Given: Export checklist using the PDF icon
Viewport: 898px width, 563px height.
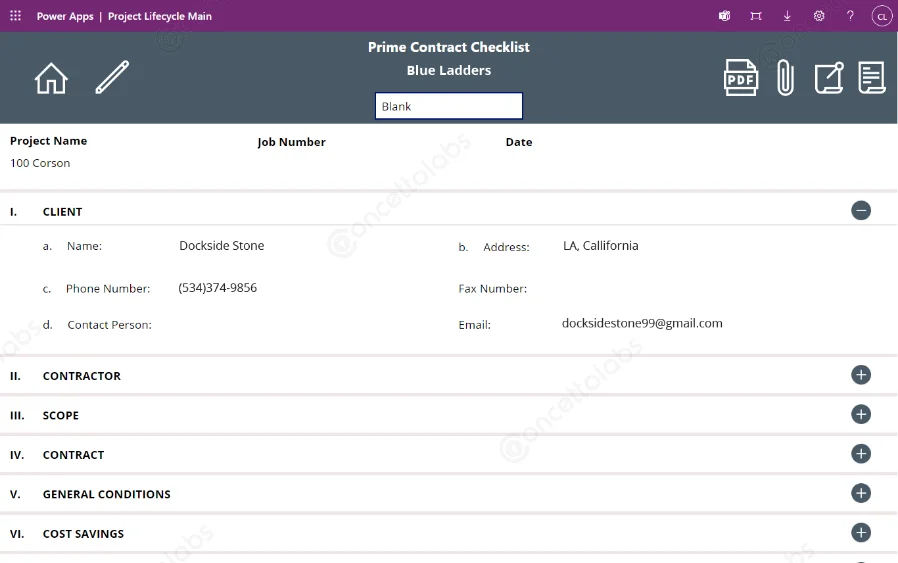Looking at the screenshot, I should tap(741, 78).
